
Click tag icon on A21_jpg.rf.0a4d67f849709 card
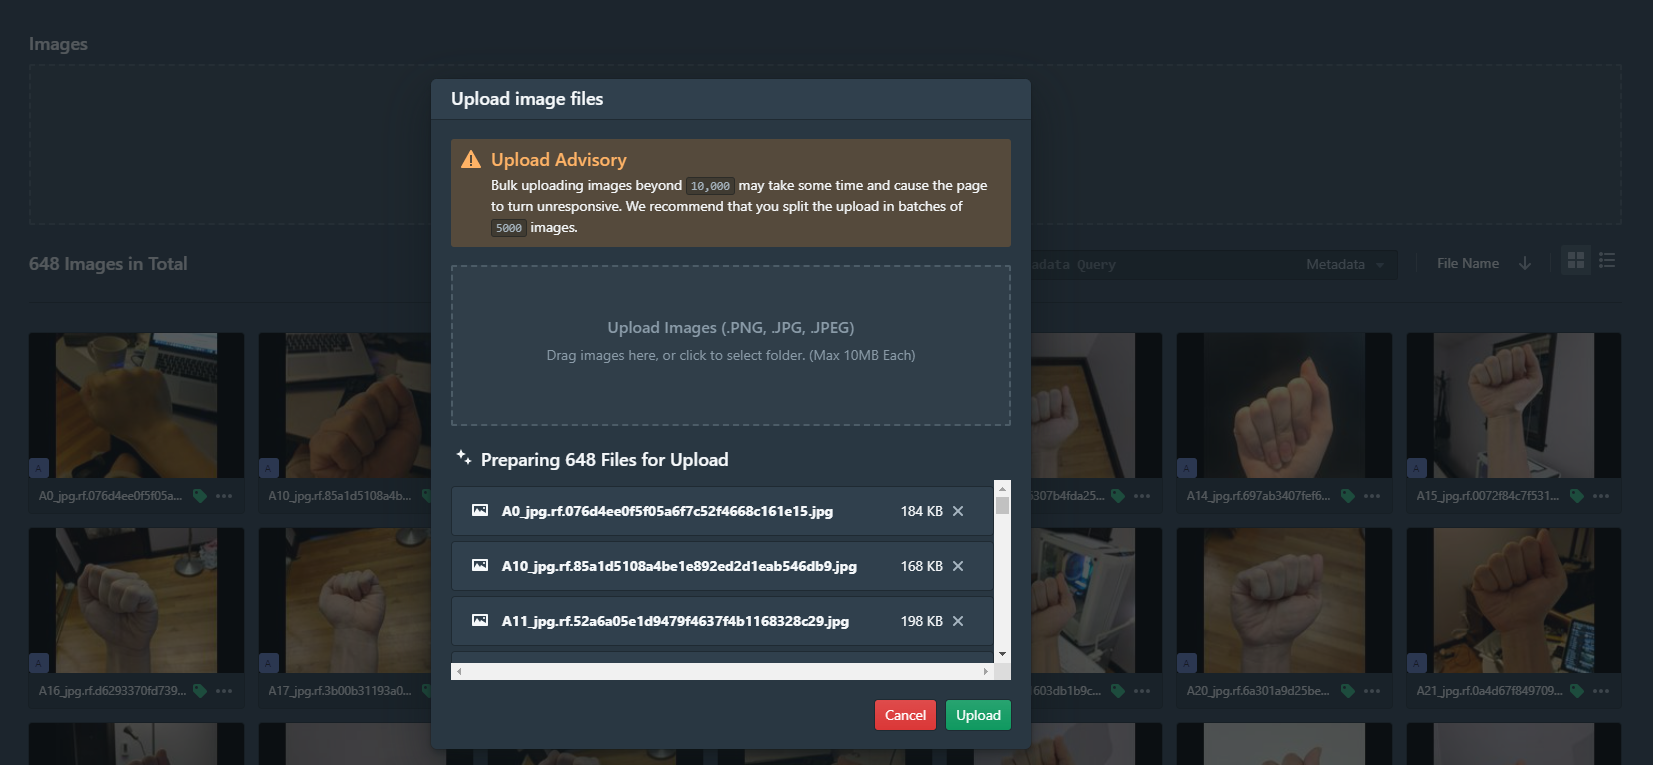pyautogui.click(x=1577, y=691)
